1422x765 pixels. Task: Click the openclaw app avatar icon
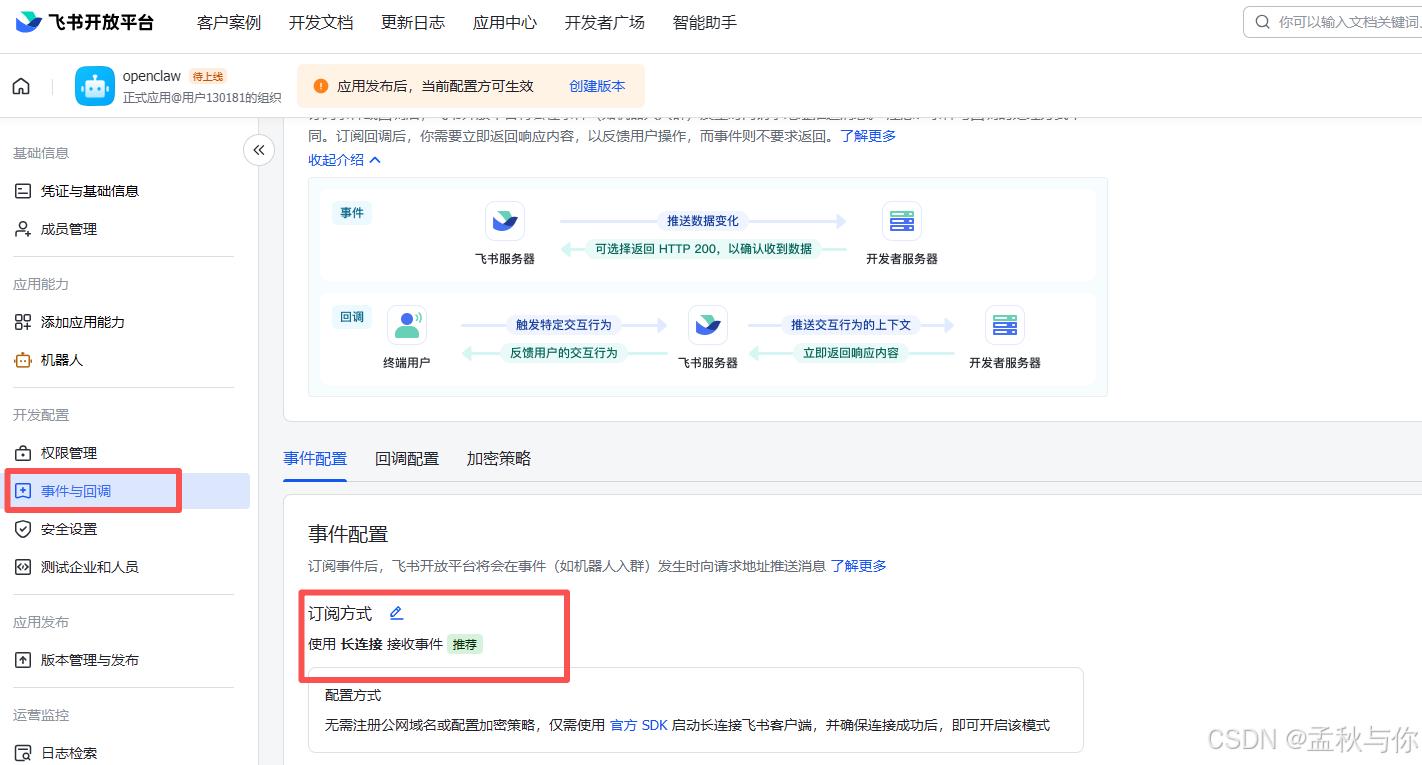[94, 86]
